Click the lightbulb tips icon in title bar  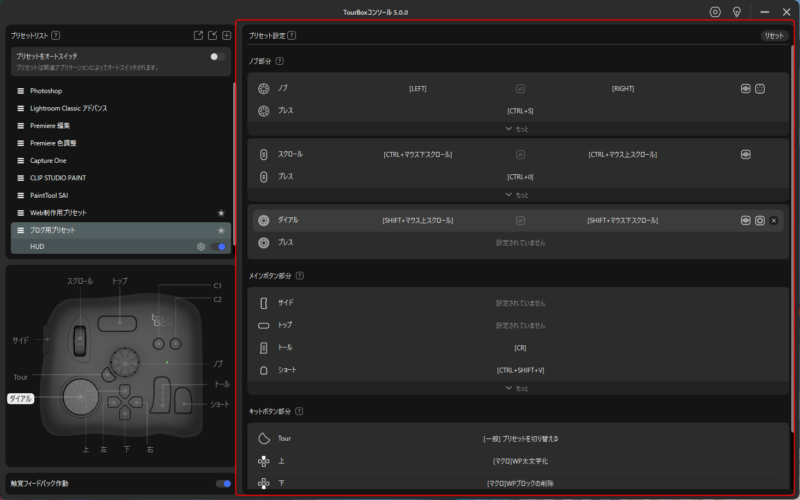(736, 12)
